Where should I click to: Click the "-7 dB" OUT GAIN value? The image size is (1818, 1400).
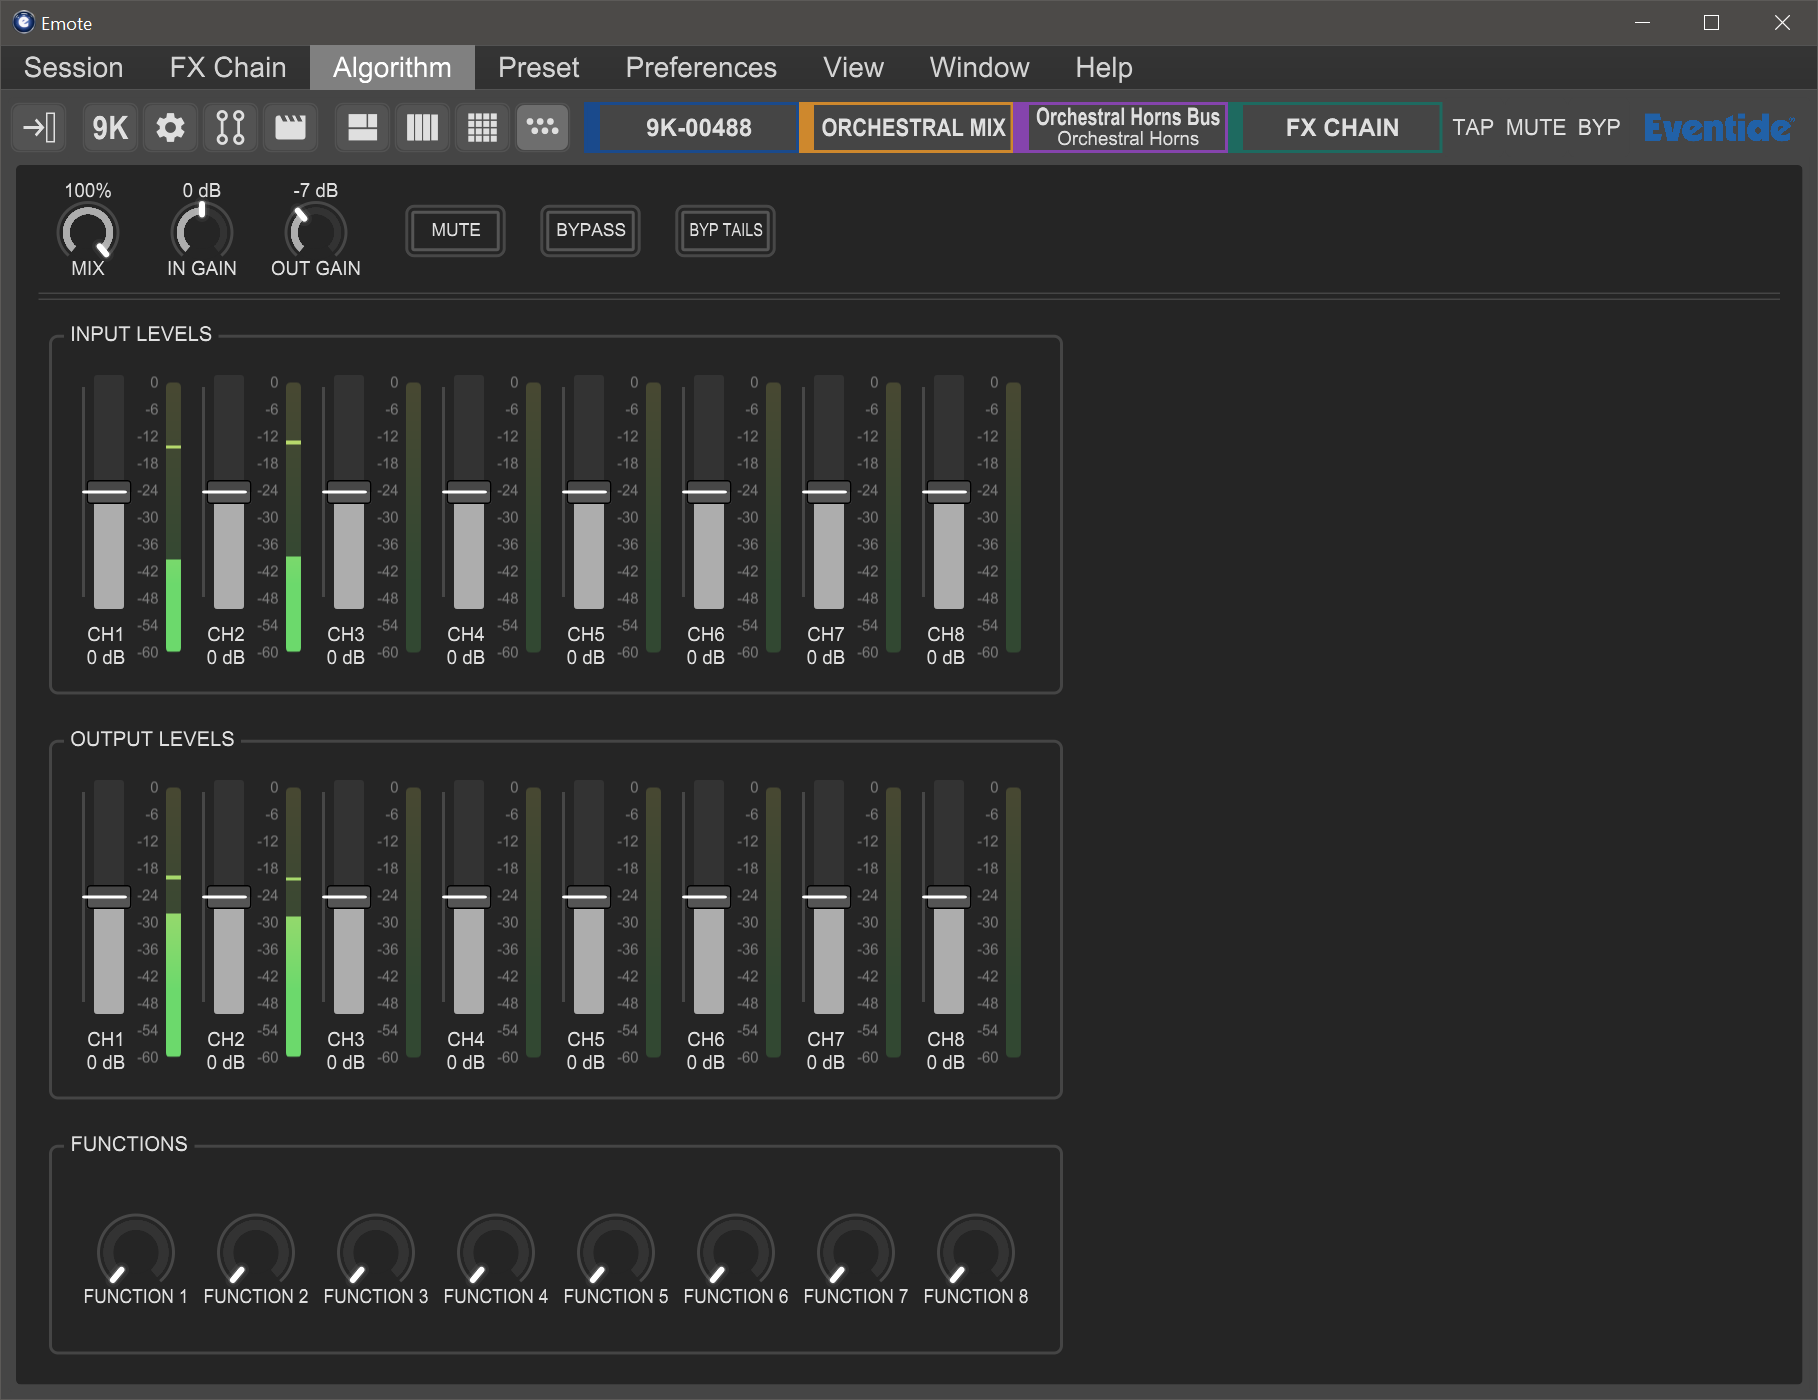tap(316, 190)
